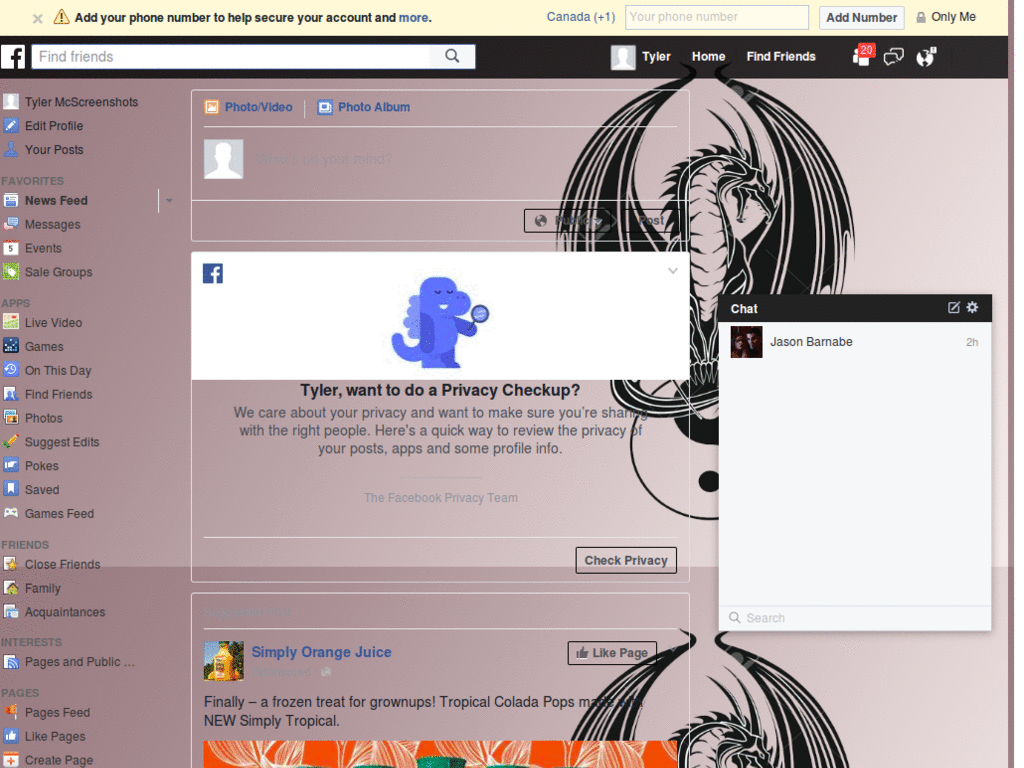Open Tyler profile in top bar
This screenshot has height=768, width=1024.
(641, 57)
